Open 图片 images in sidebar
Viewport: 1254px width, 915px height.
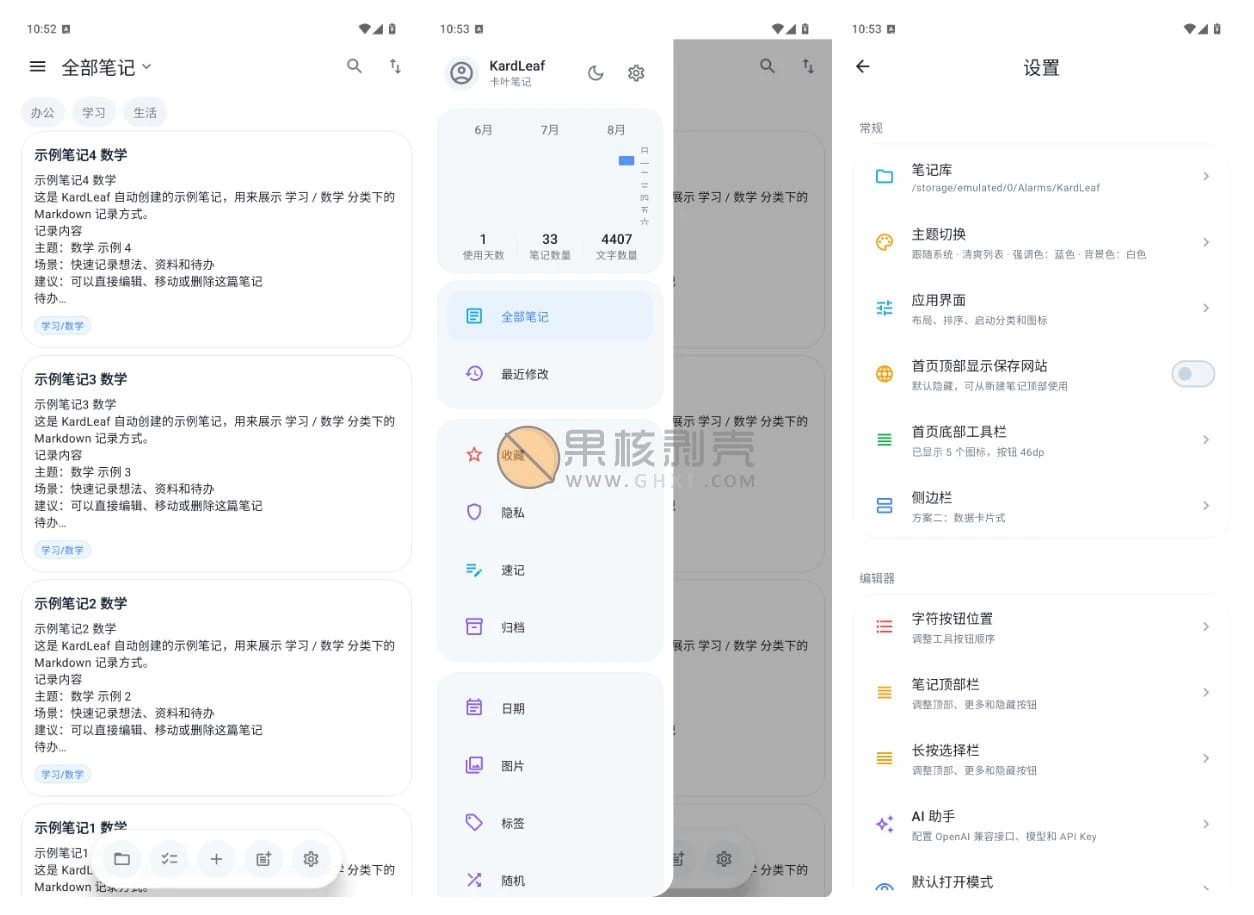[550, 766]
